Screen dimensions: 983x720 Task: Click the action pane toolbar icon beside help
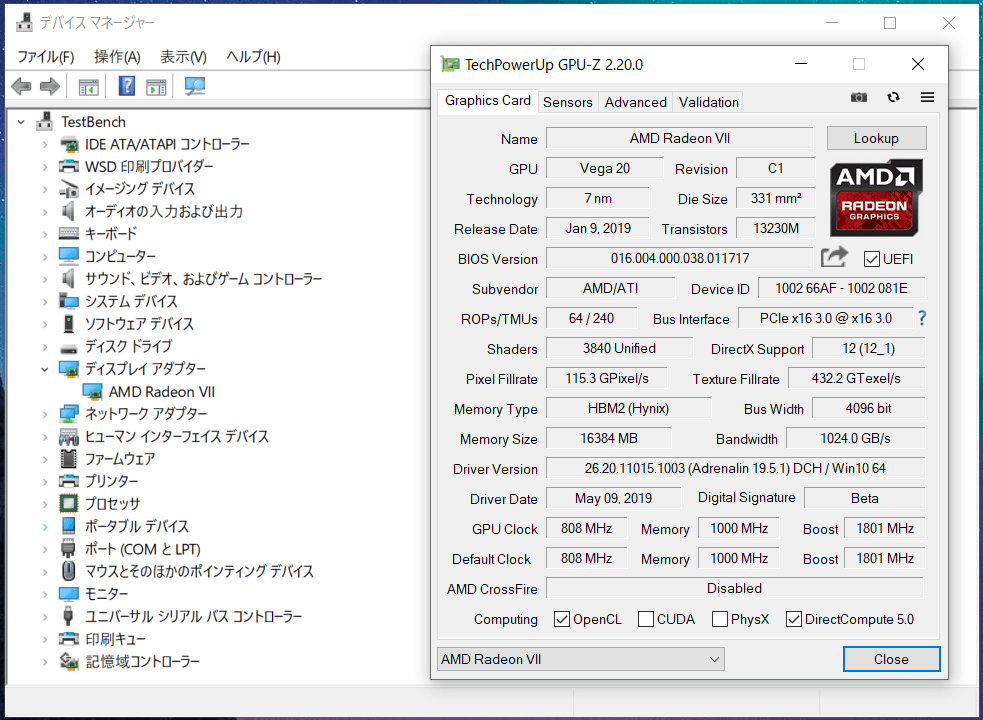pos(156,87)
